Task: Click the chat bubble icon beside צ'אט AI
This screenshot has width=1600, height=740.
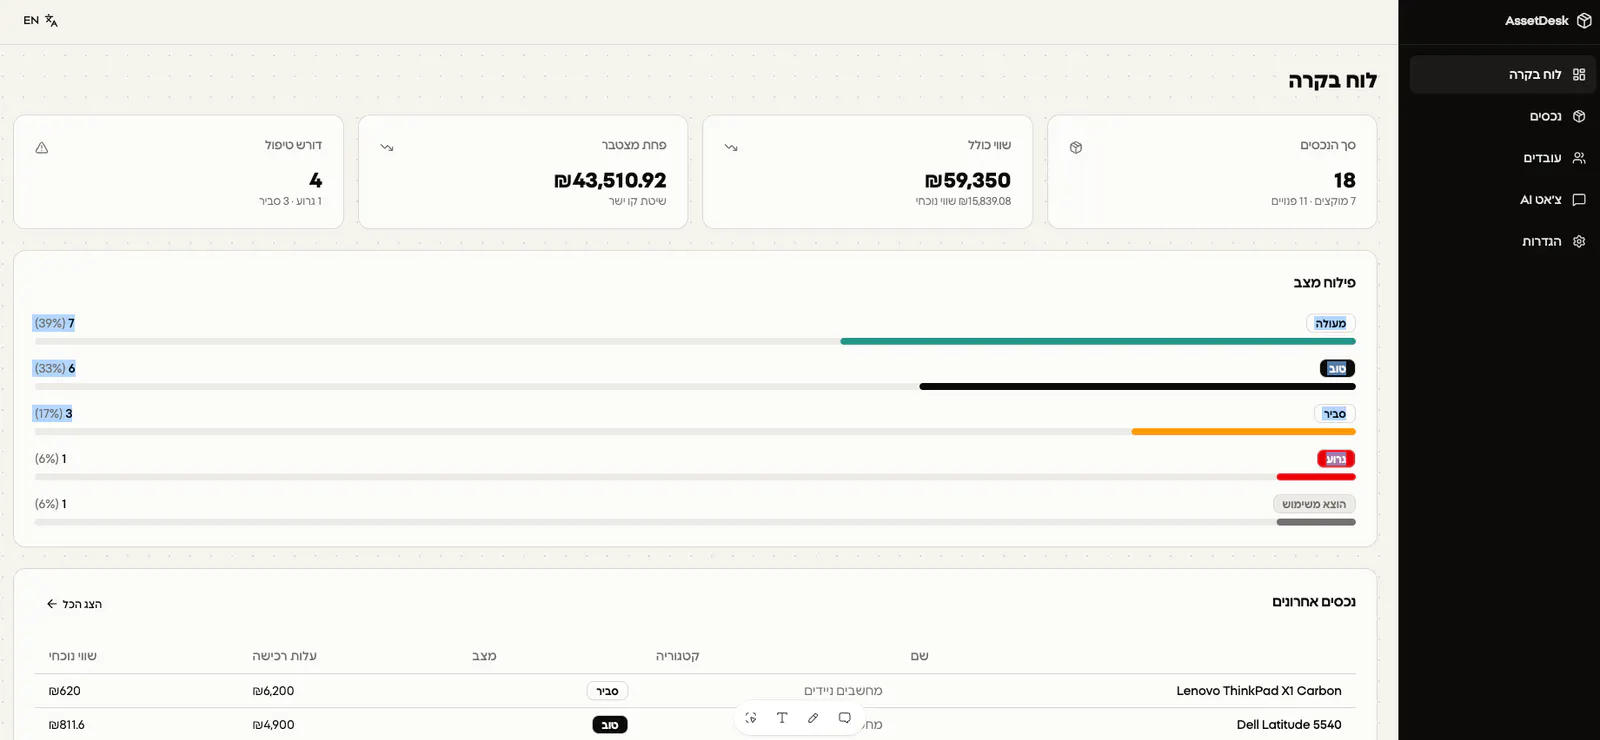Action: [x=1579, y=200]
